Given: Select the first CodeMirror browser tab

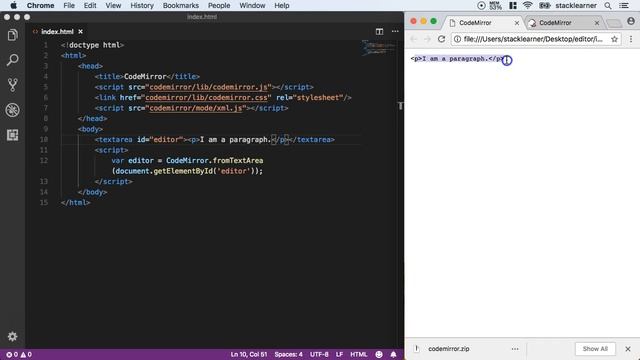Looking at the screenshot, I should click(x=482, y=23).
